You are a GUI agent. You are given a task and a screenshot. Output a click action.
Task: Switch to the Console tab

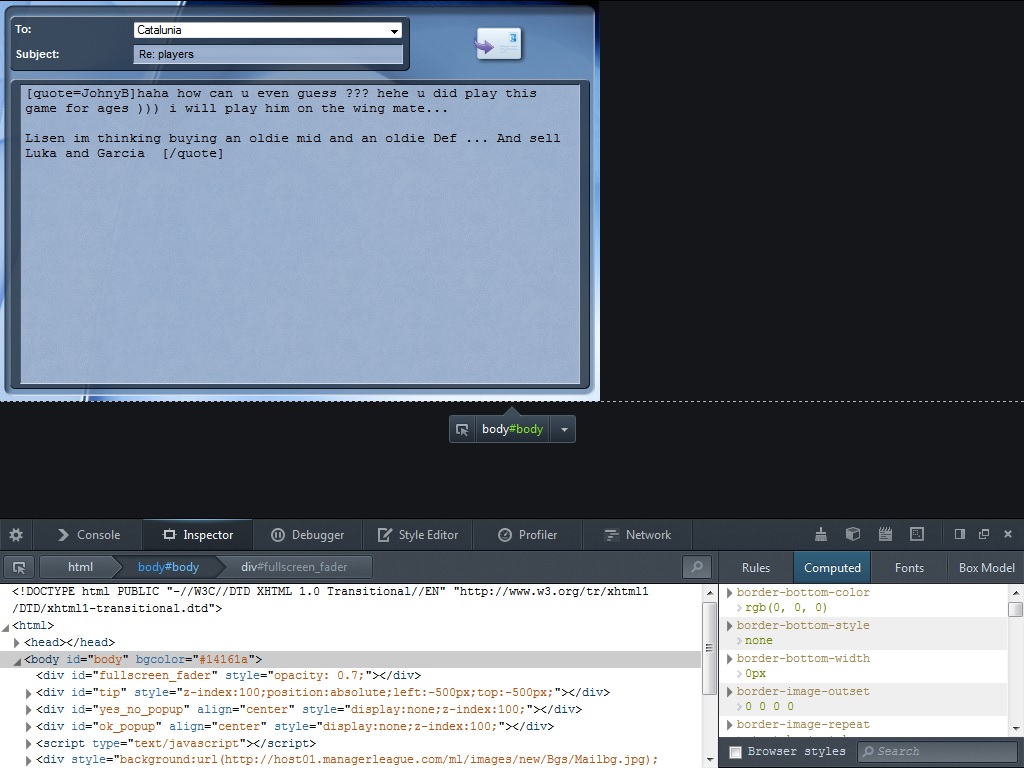[89, 535]
